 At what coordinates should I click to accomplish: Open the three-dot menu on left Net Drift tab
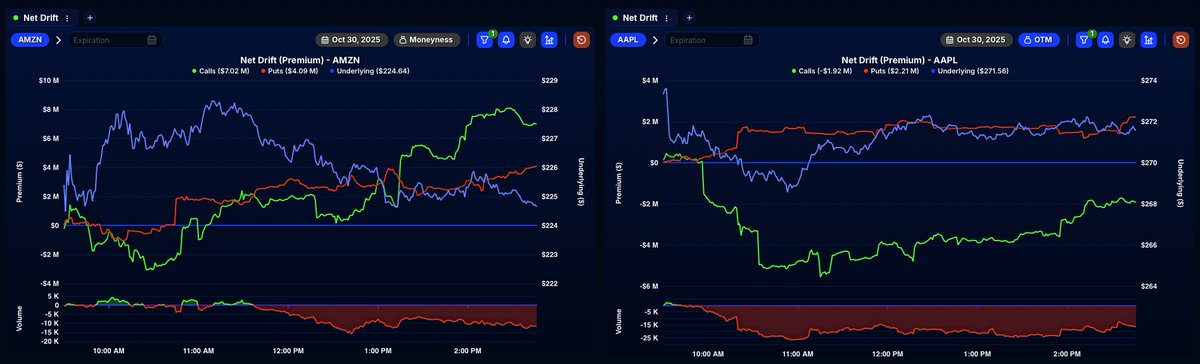pos(67,18)
